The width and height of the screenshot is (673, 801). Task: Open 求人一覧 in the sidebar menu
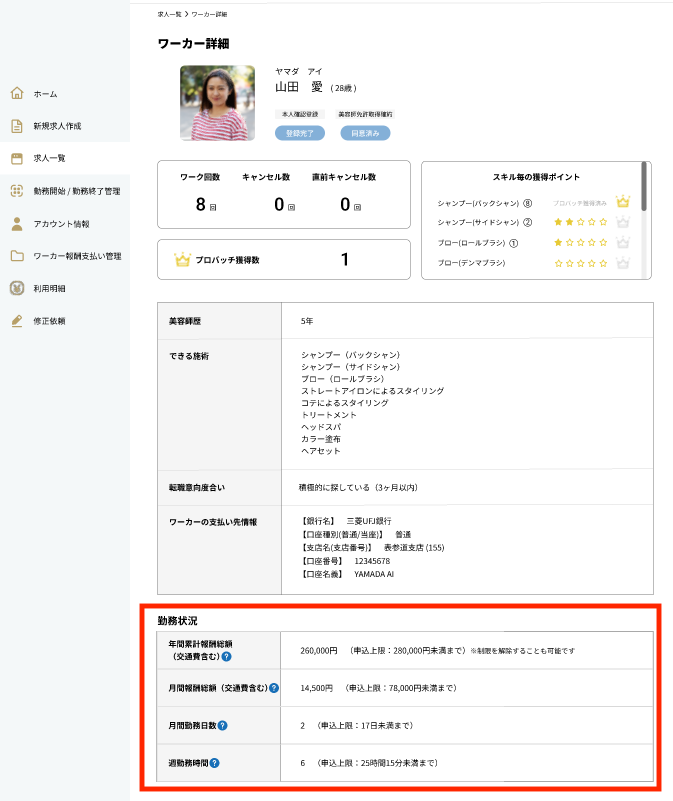[49, 158]
